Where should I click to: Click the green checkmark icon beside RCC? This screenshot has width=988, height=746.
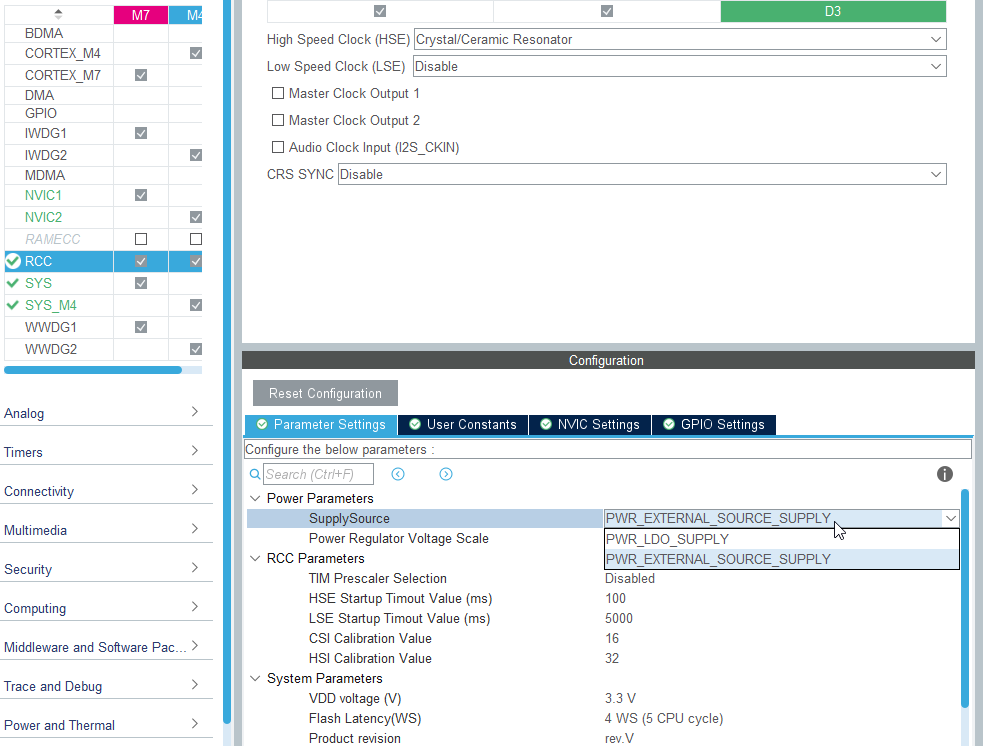click(x=13, y=261)
